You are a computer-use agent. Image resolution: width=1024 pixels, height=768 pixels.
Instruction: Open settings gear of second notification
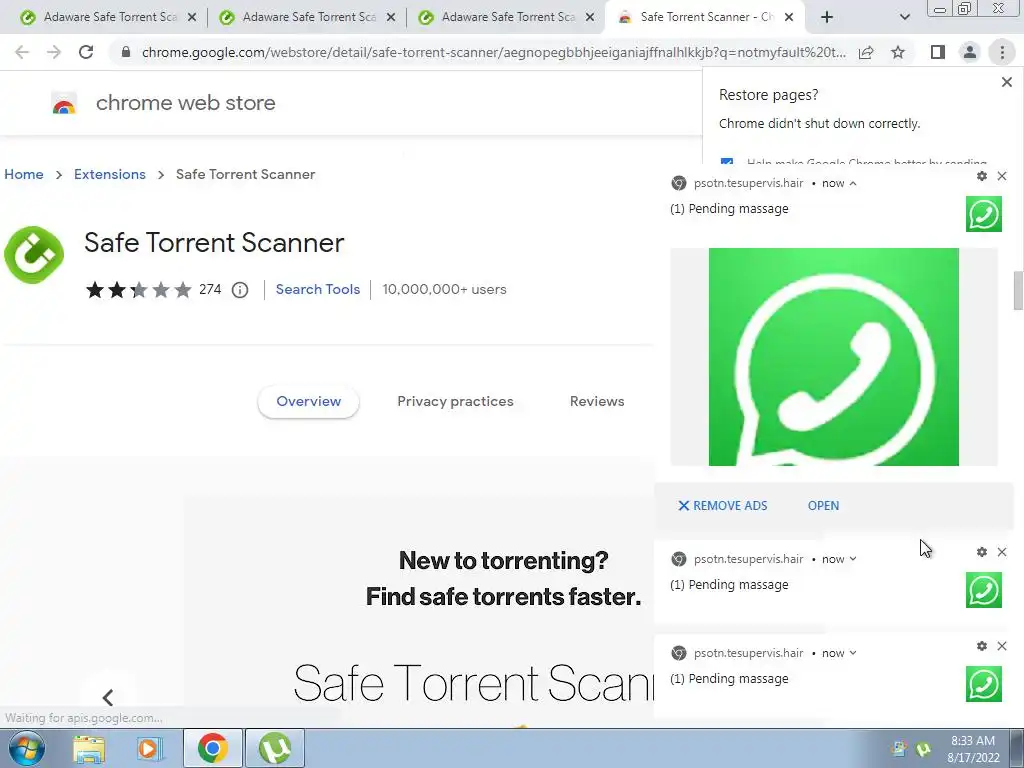click(982, 552)
